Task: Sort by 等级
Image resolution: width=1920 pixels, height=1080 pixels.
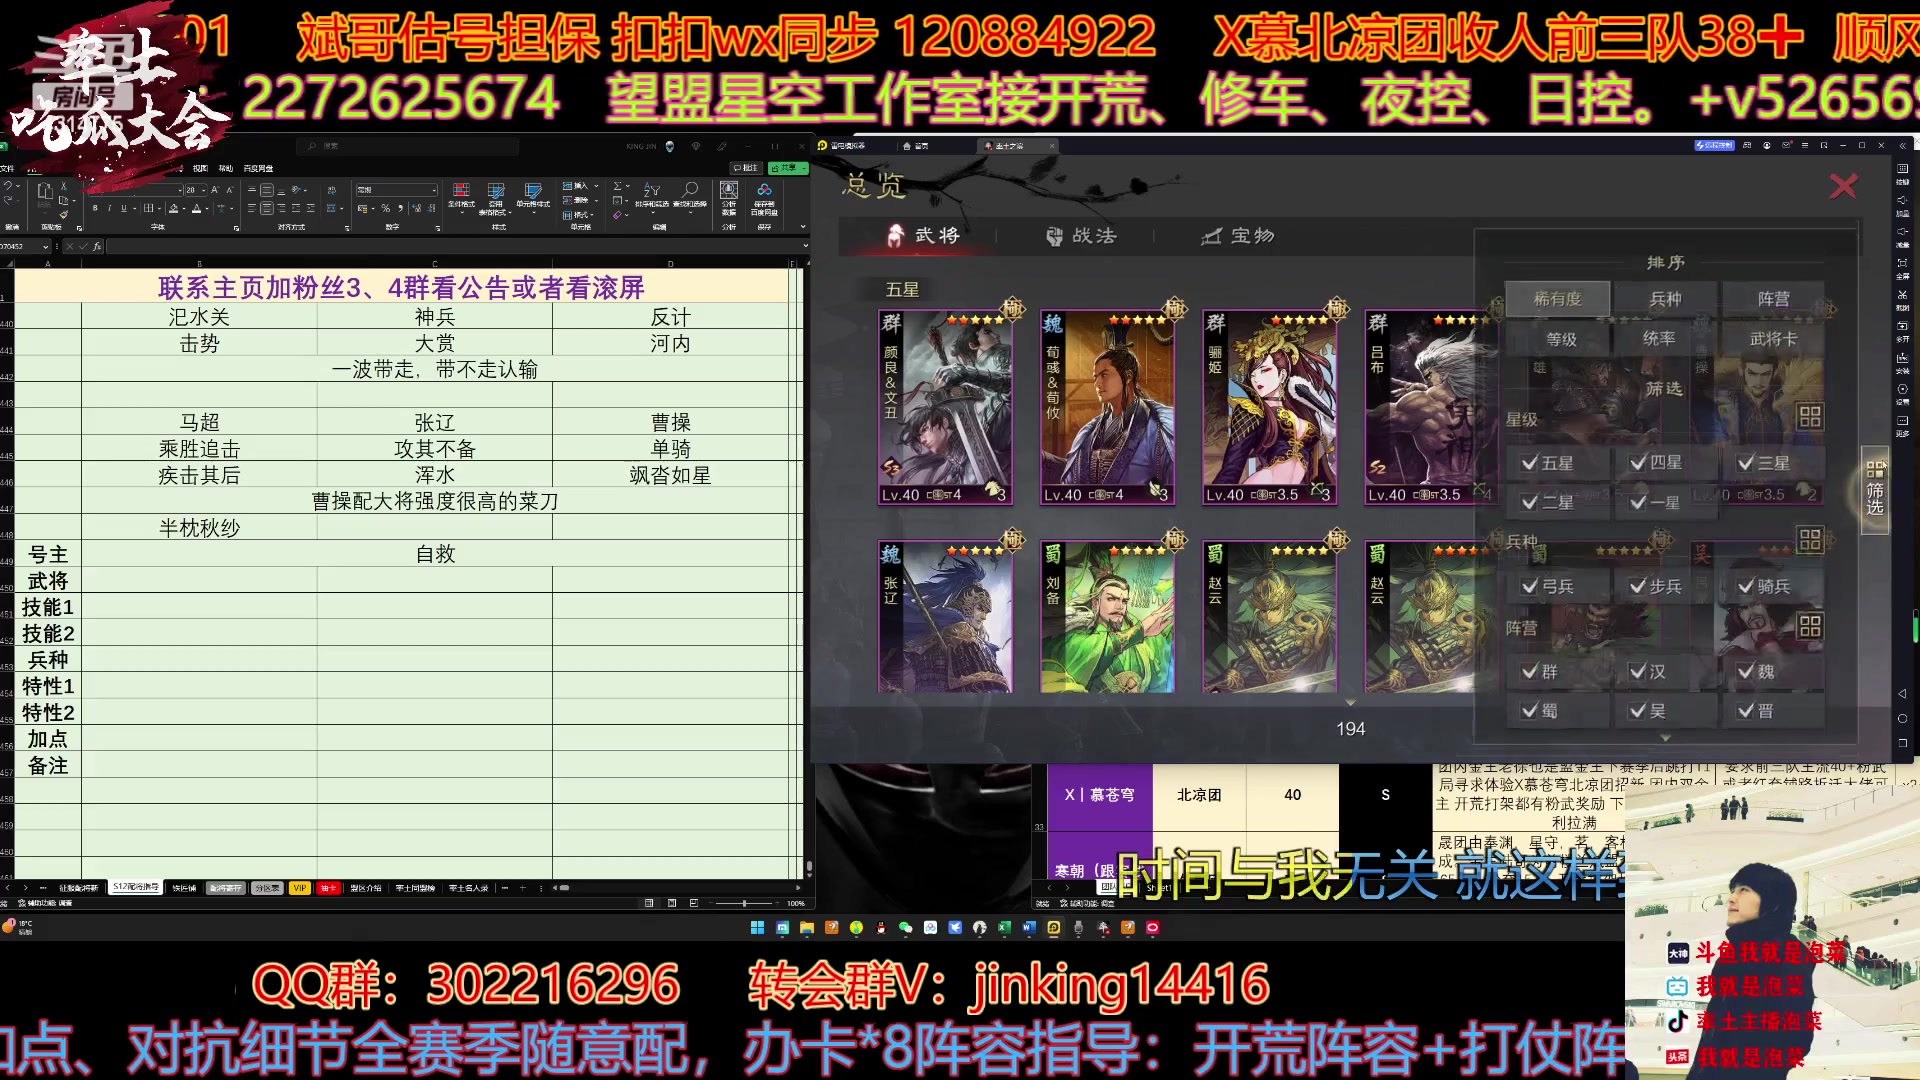Action: (x=1557, y=339)
